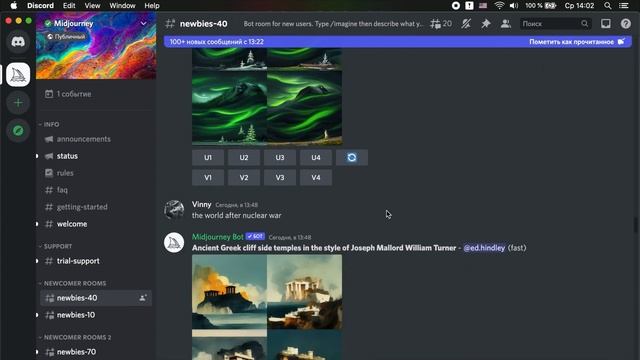Viewport: 640px width, 360px height.
Task: Click the 1 событие events row
Action: pos(96,94)
